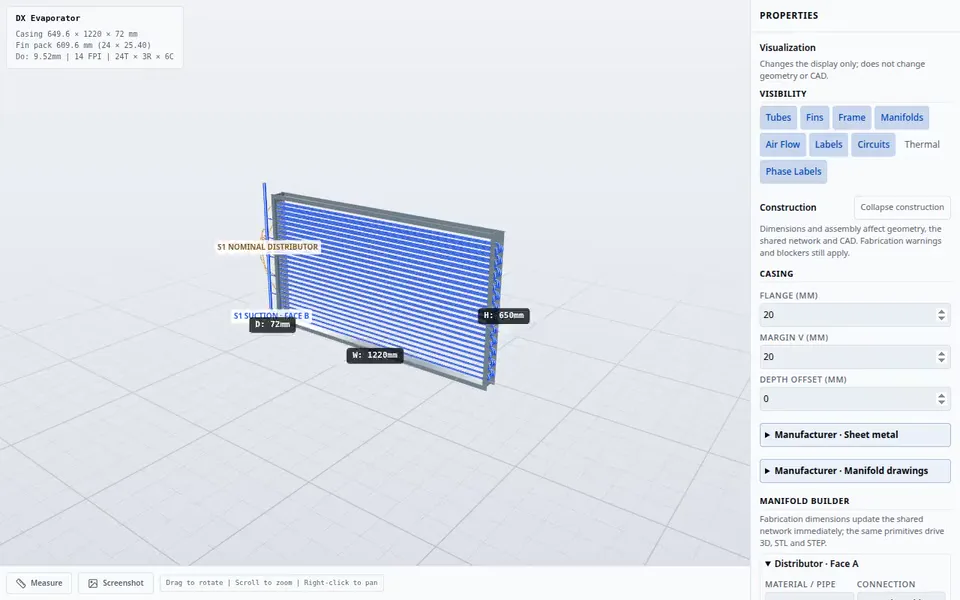
Task: Adjust the Depth Offset stepper arrows
Action: click(941, 399)
